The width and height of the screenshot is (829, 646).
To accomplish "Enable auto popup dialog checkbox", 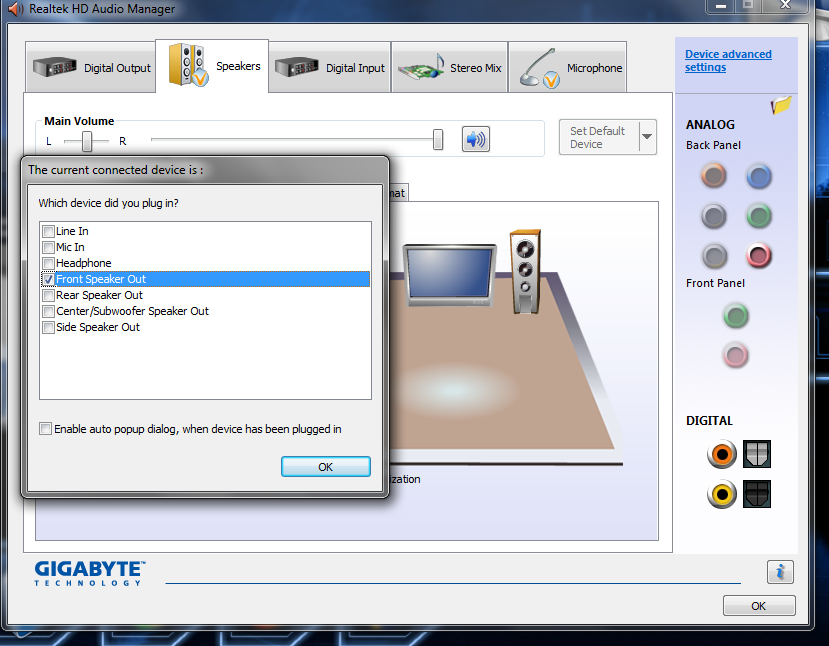I will pyautogui.click(x=45, y=429).
